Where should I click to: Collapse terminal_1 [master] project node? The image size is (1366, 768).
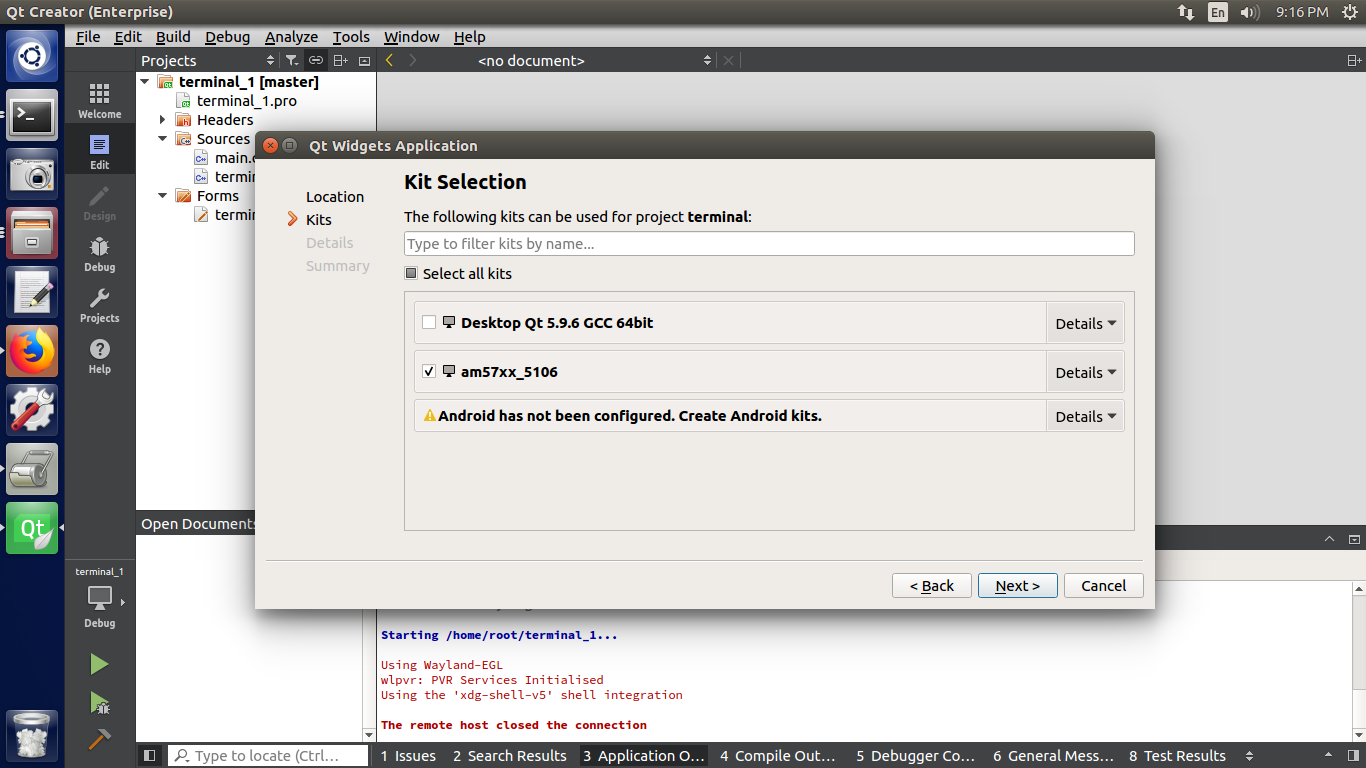[145, 82]
